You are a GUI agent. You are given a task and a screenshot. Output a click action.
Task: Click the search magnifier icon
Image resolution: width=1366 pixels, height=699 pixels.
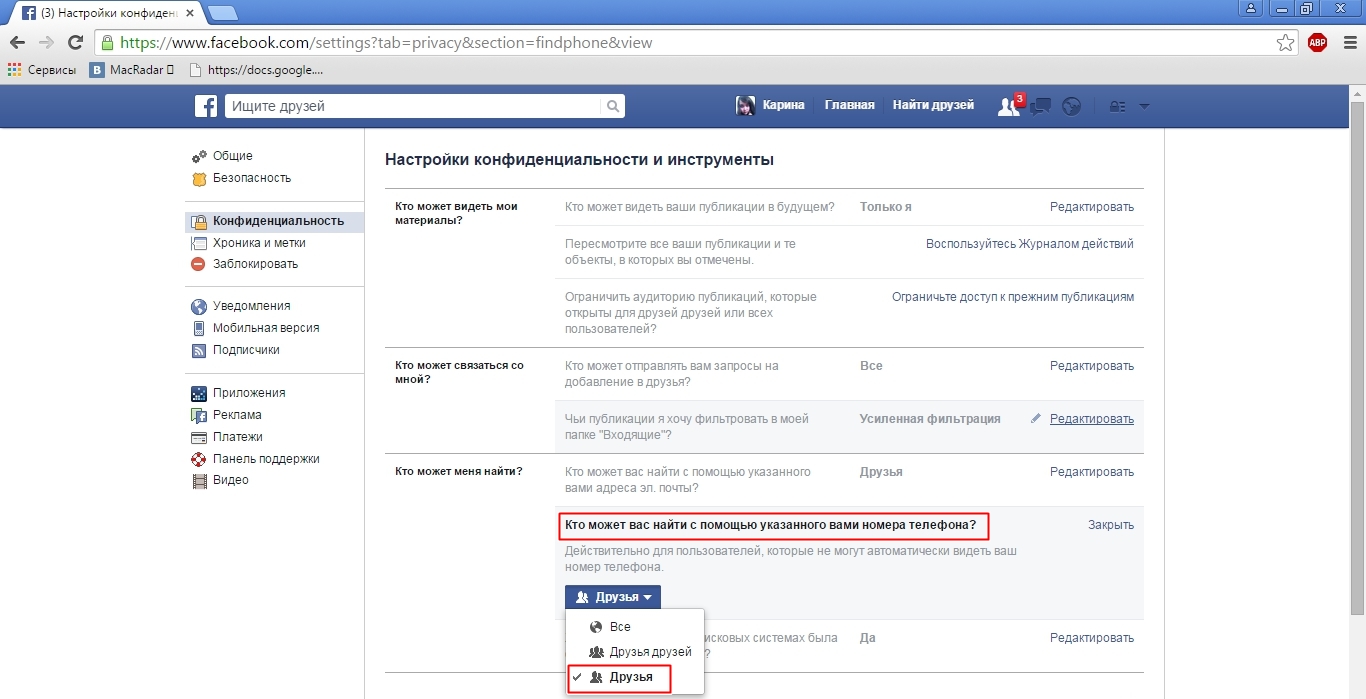612,106
